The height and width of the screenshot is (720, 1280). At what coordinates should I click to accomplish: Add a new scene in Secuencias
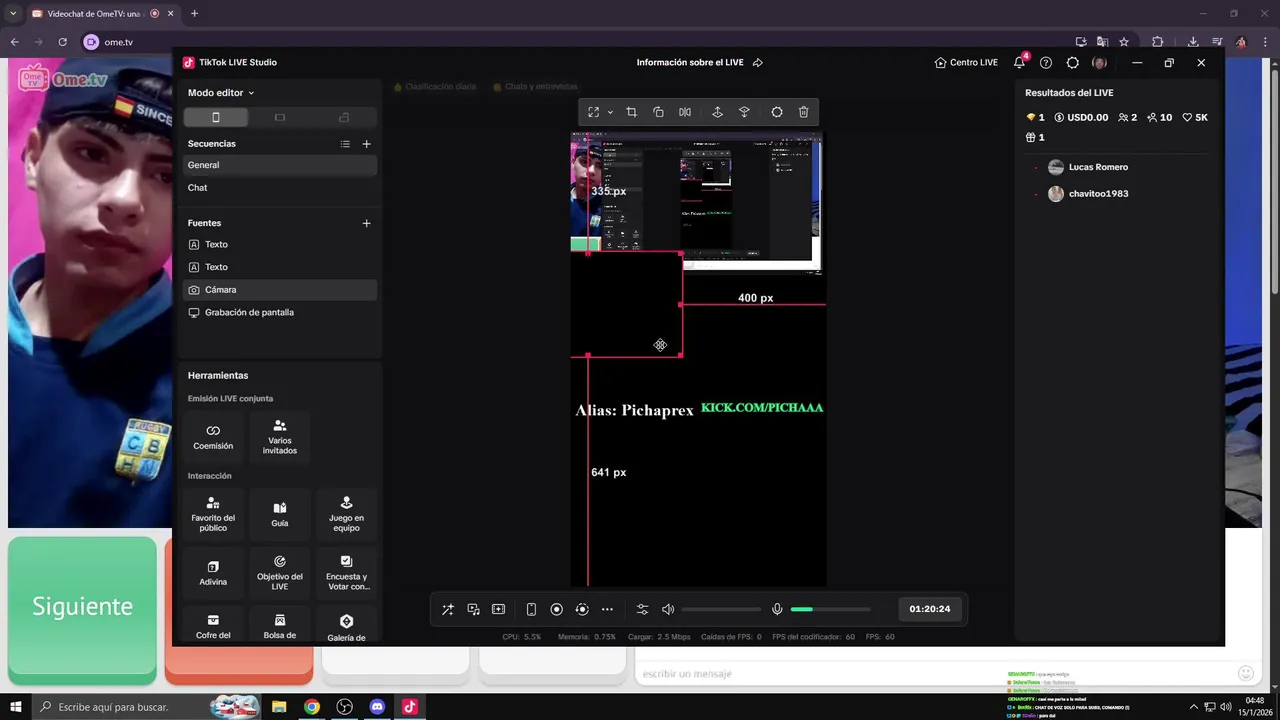(x=366, y=144)
